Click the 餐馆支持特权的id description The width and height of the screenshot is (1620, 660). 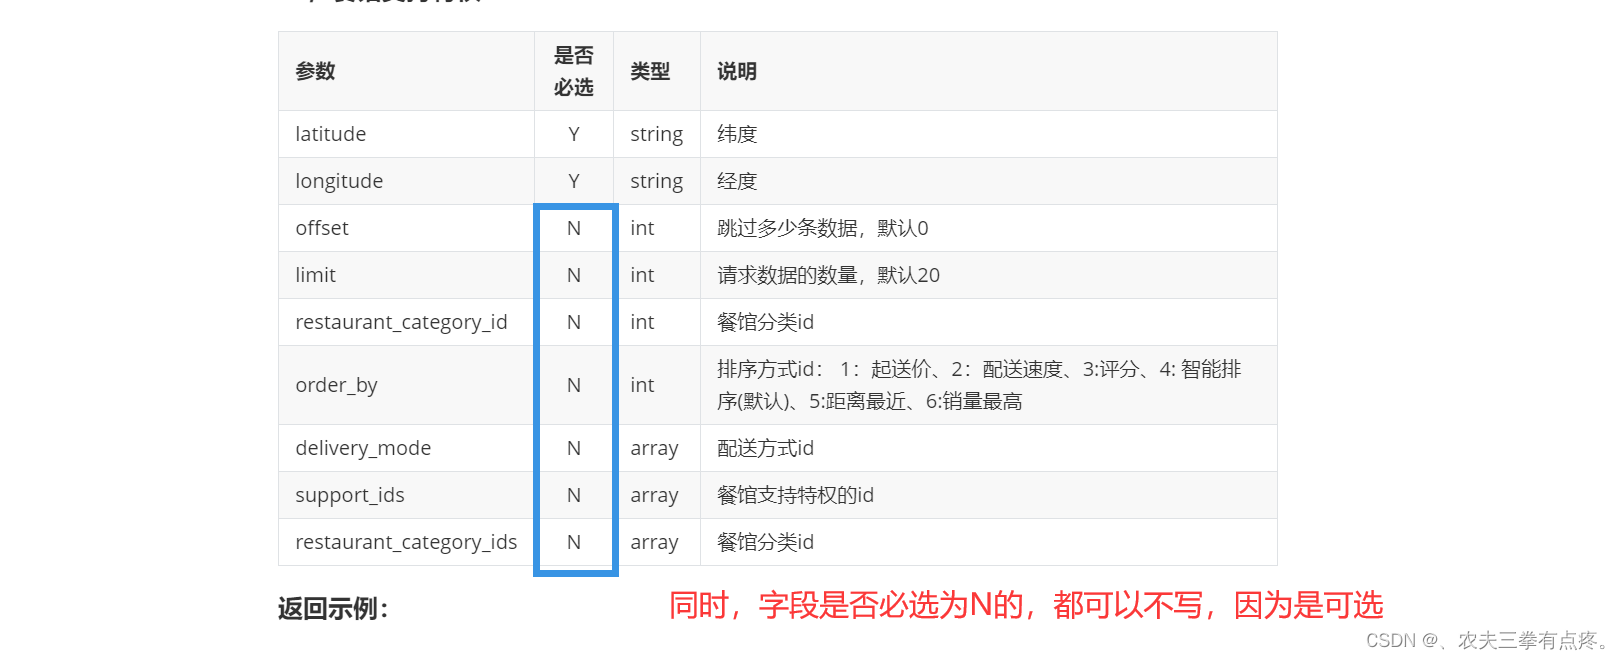[x=796, y=495]
